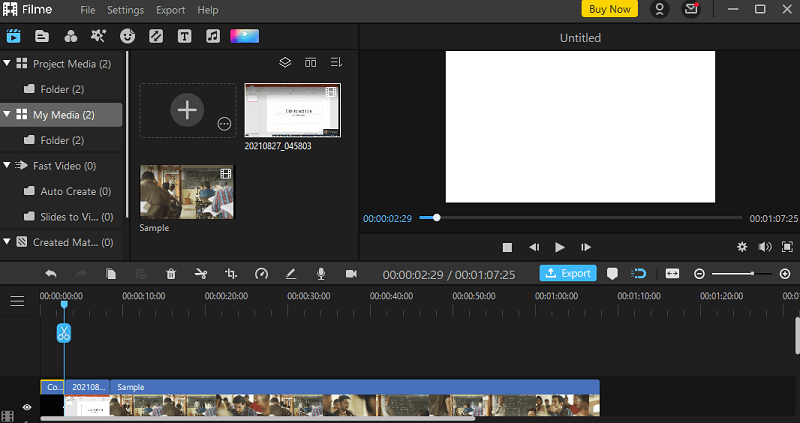Open the Transitions tab icon

tap(156, 36)
